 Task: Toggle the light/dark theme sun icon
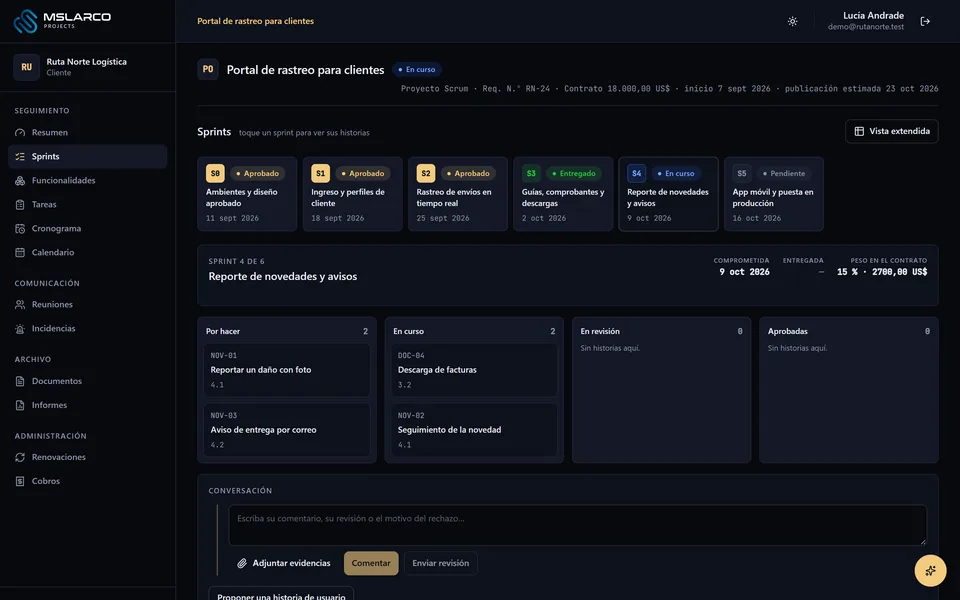(792, 21)
